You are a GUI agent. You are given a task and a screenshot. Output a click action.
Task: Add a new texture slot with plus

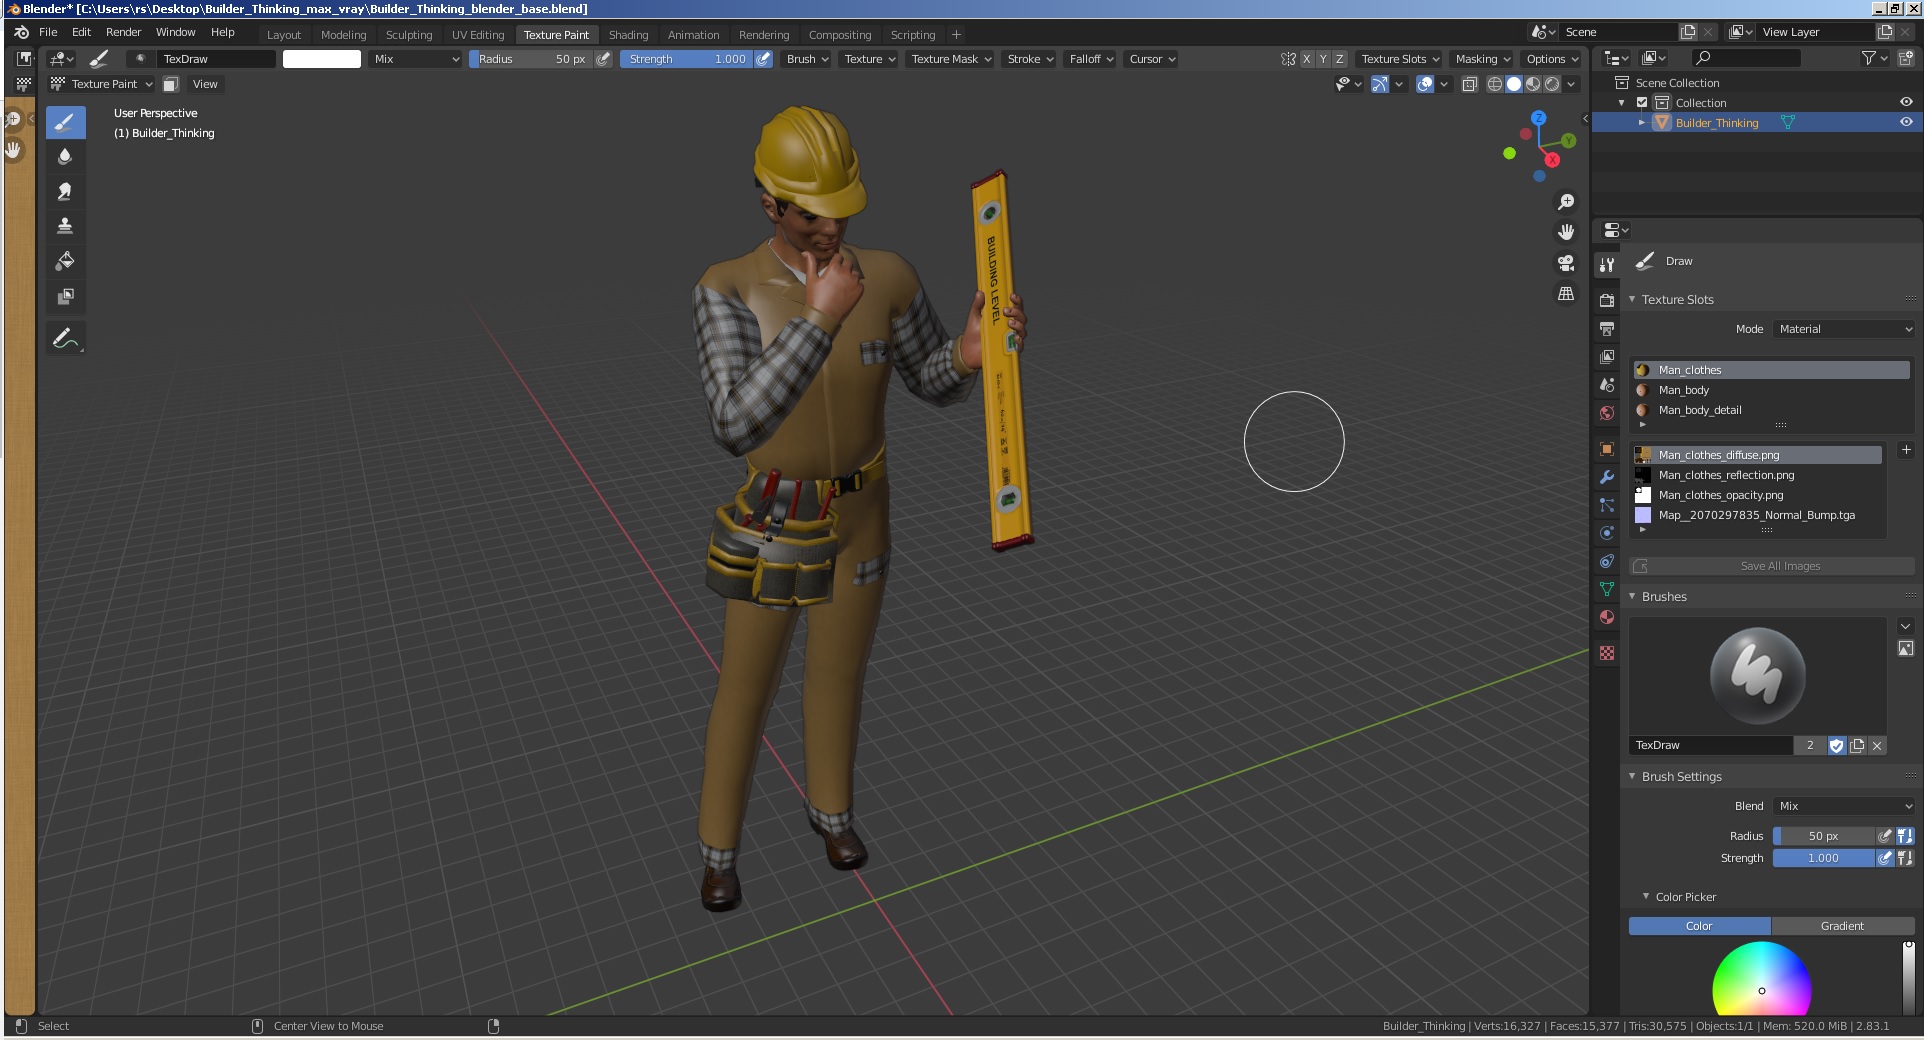(x=1905, y=451)
